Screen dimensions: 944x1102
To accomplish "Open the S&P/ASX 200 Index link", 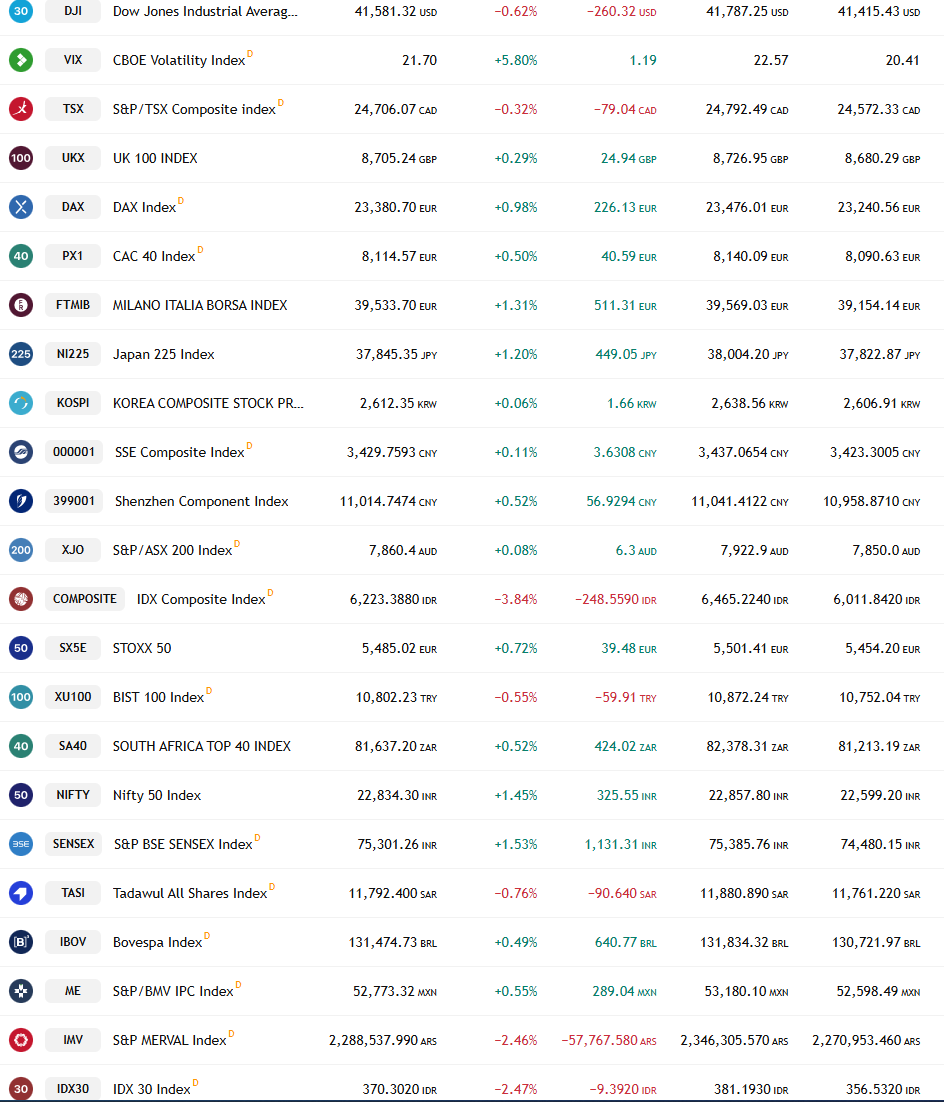I will click(x=172, y=550).
